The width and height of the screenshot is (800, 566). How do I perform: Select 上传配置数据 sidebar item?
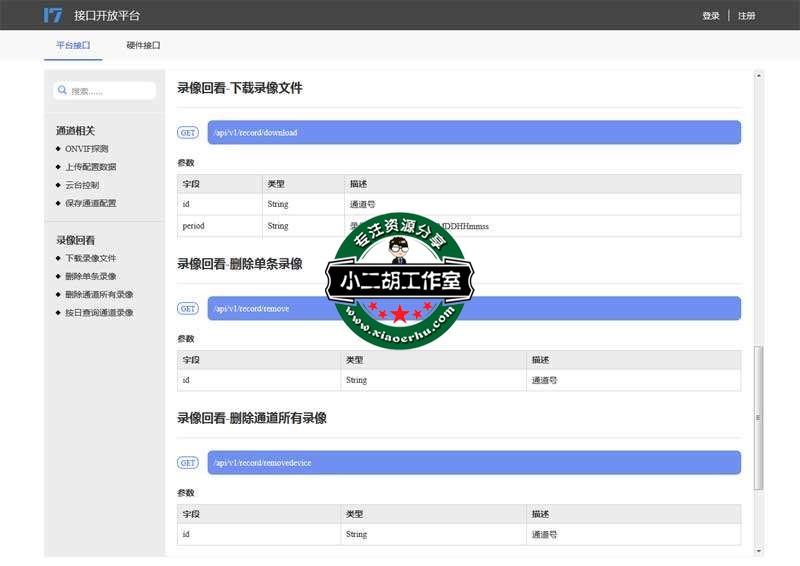coord(90,167)
